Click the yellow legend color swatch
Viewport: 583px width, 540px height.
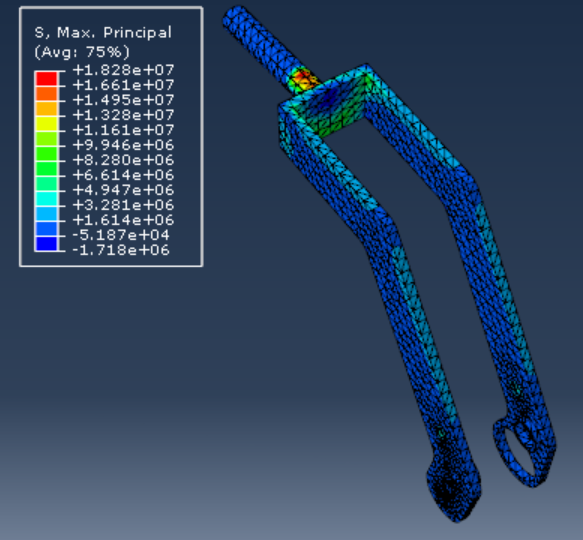46,123
